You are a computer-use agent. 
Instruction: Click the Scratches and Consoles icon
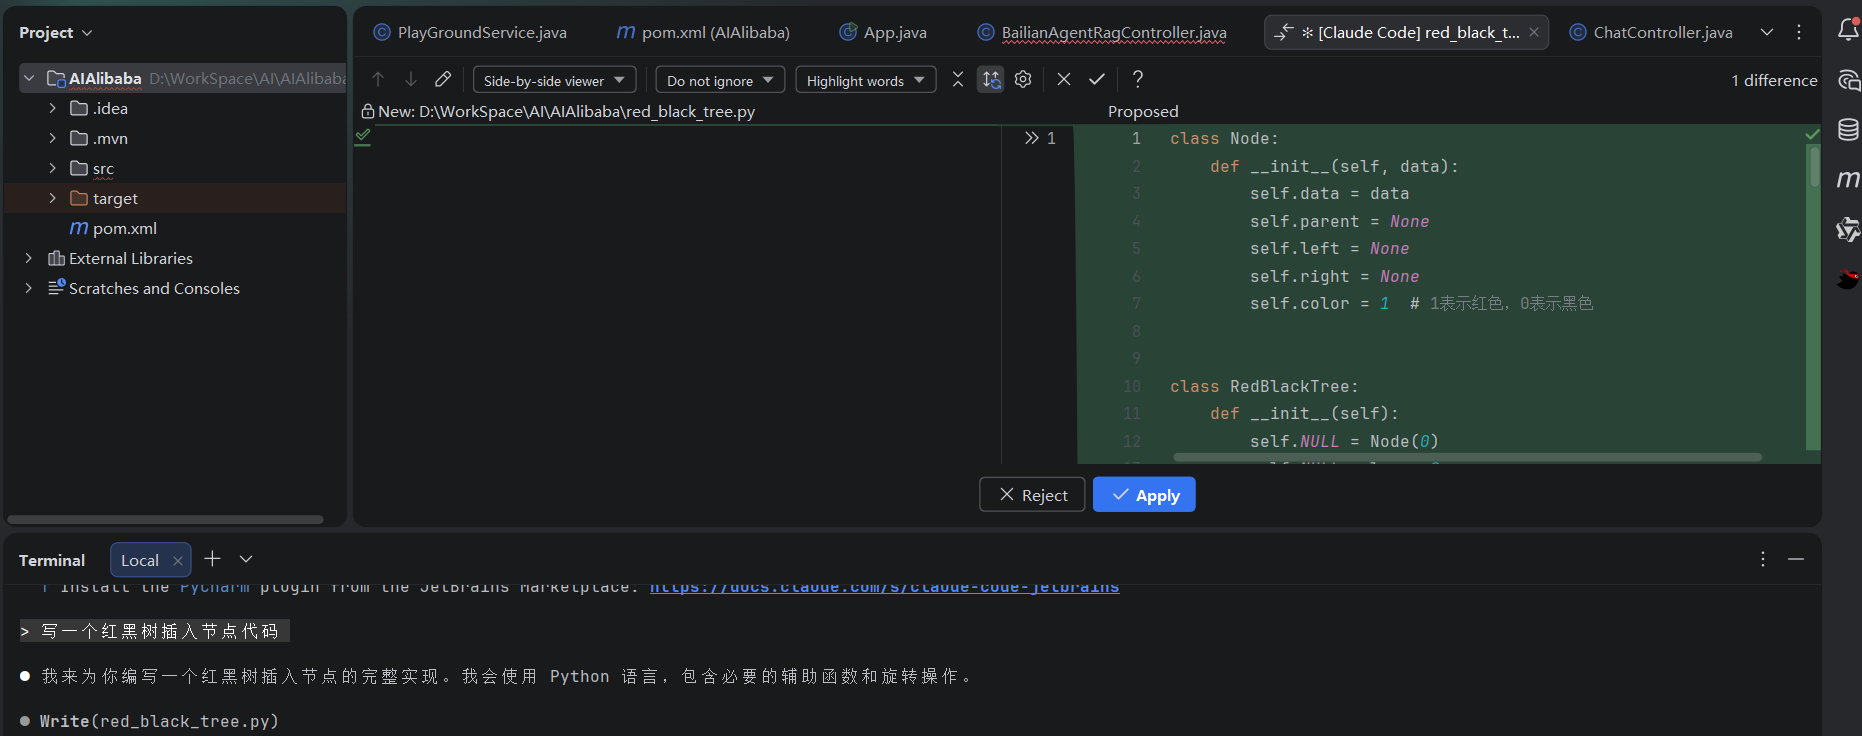point(57,288)
